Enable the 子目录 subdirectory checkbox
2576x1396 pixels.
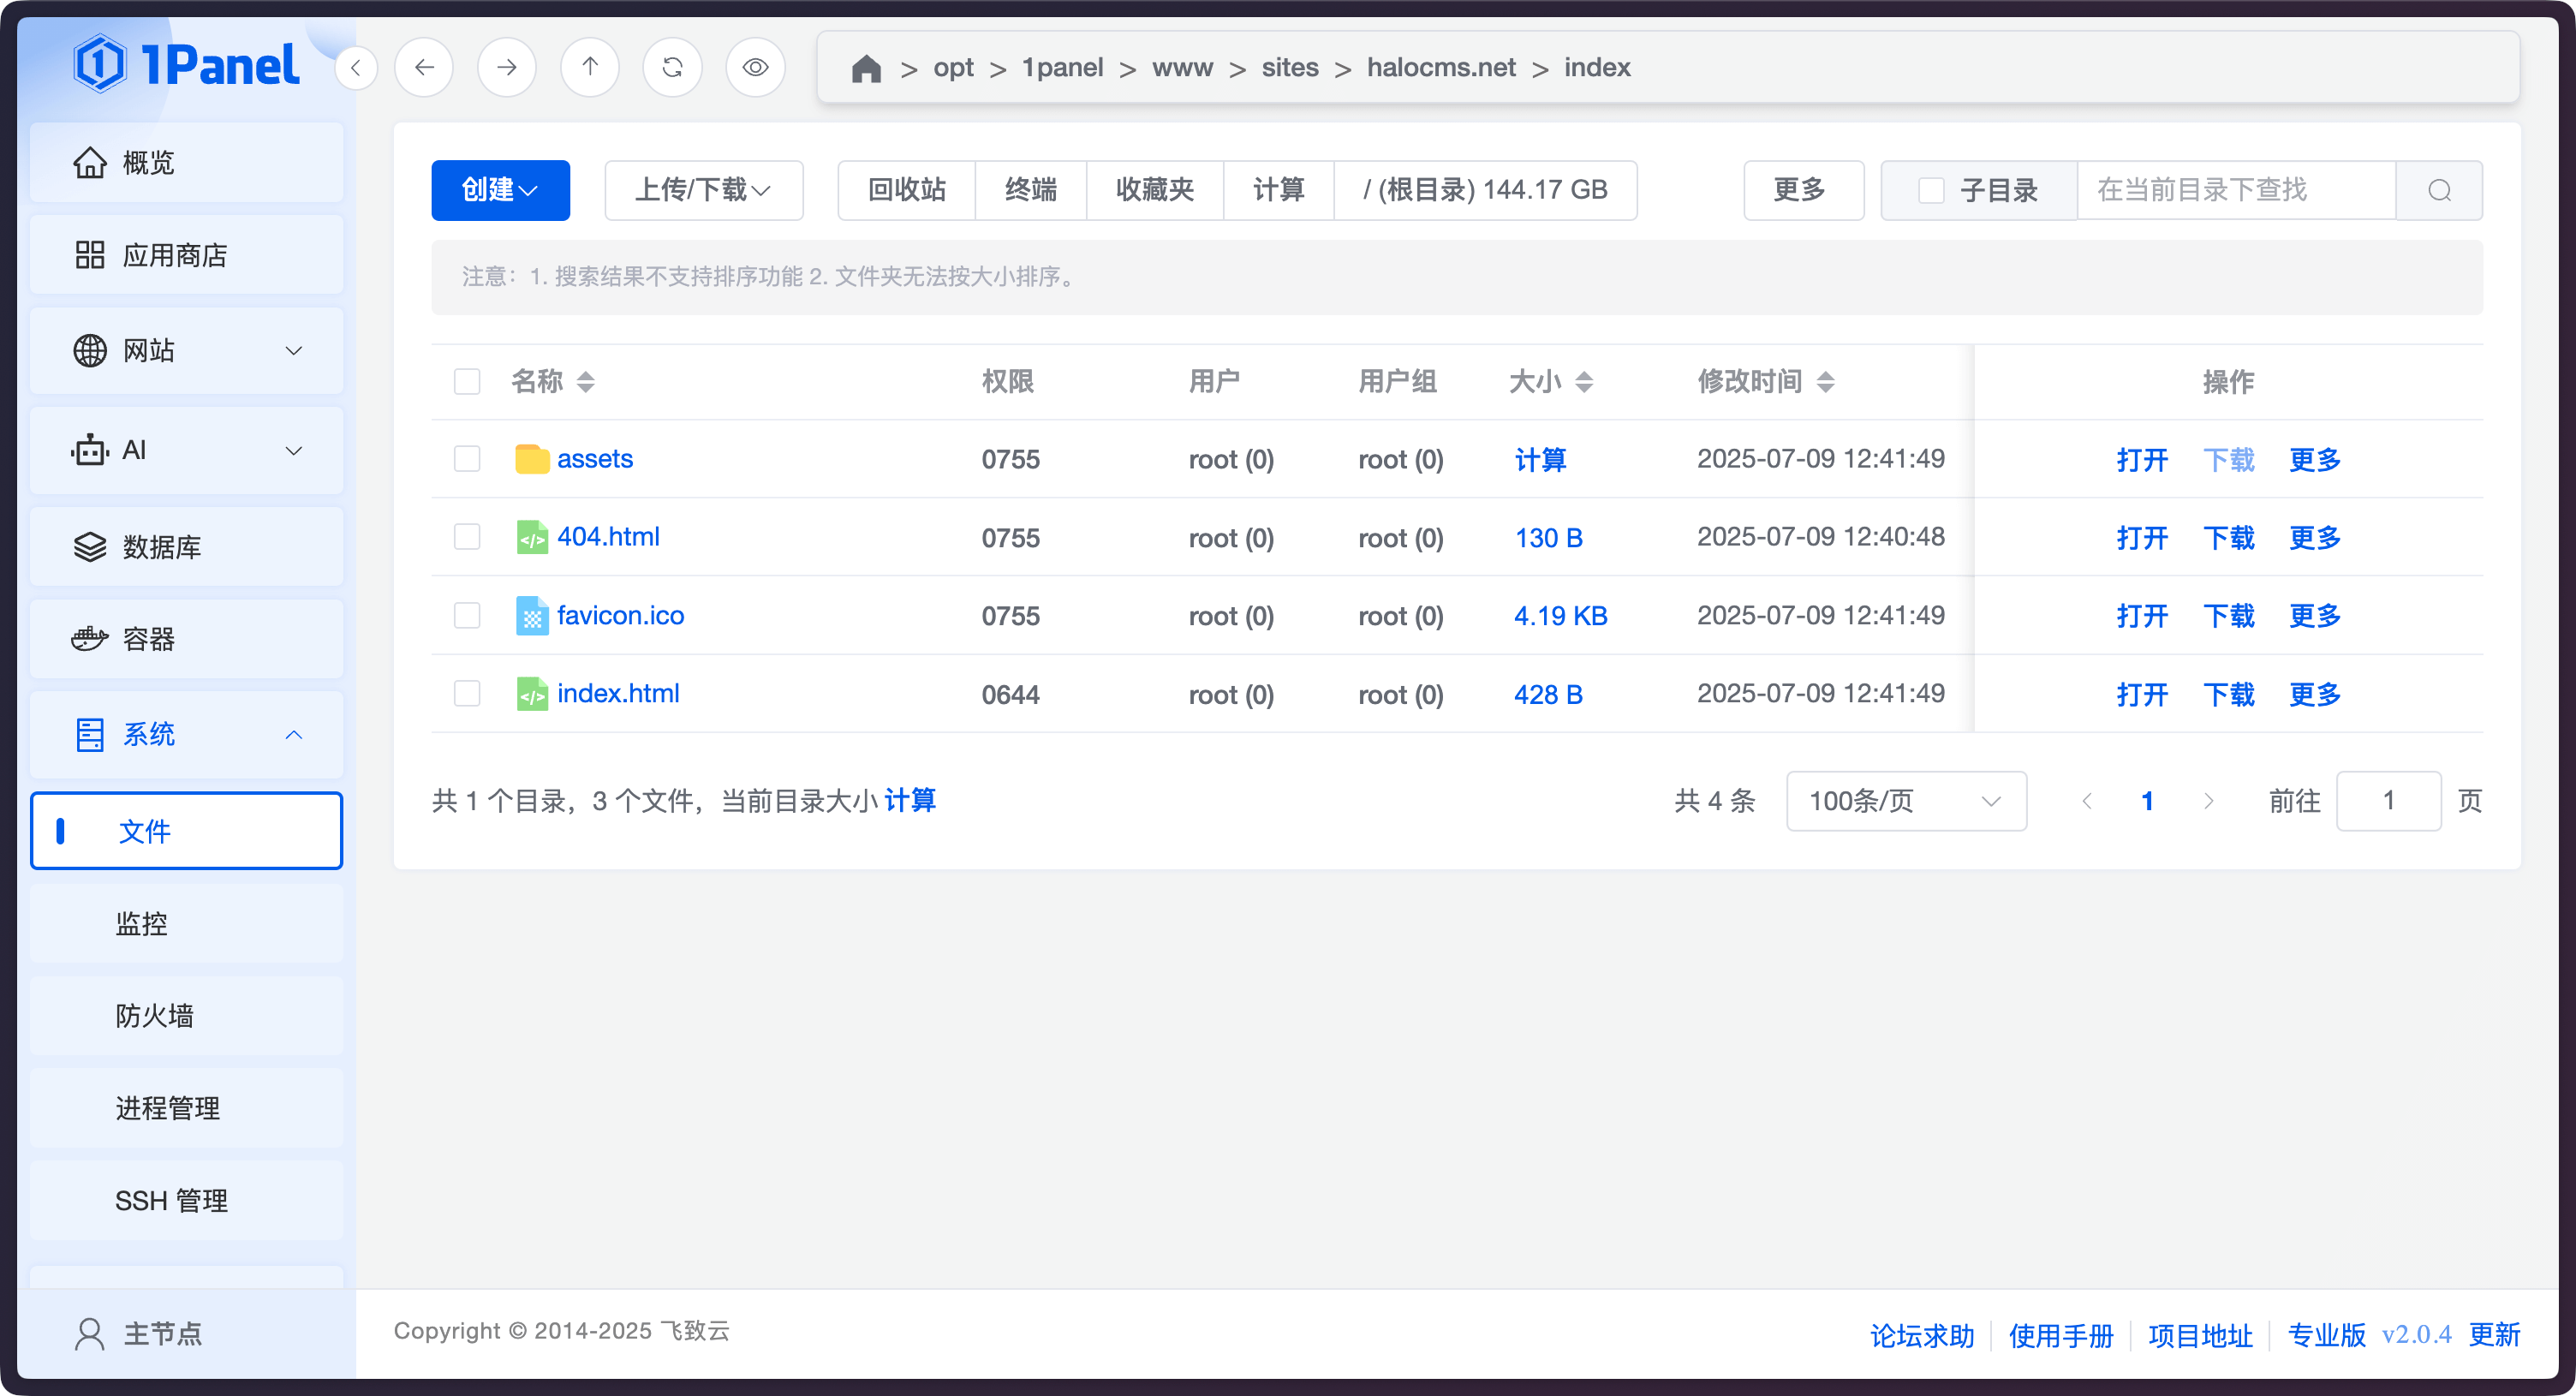click(x=1931, y=190)
